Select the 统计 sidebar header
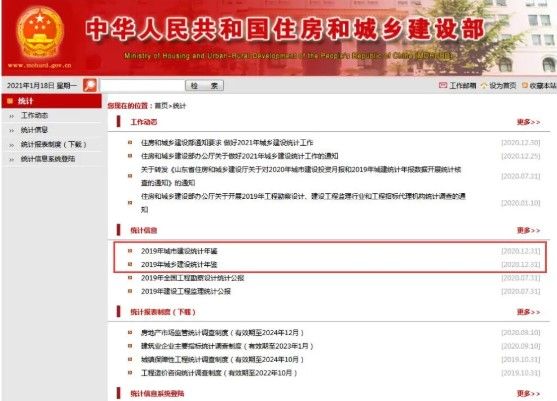The height and width of the screenshot is (401, 557). click(x=52, y=101)
